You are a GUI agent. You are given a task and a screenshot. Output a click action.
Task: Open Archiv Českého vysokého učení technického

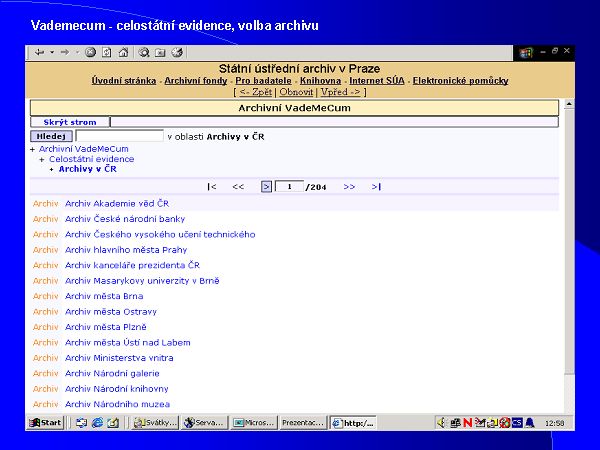(160, 235)
